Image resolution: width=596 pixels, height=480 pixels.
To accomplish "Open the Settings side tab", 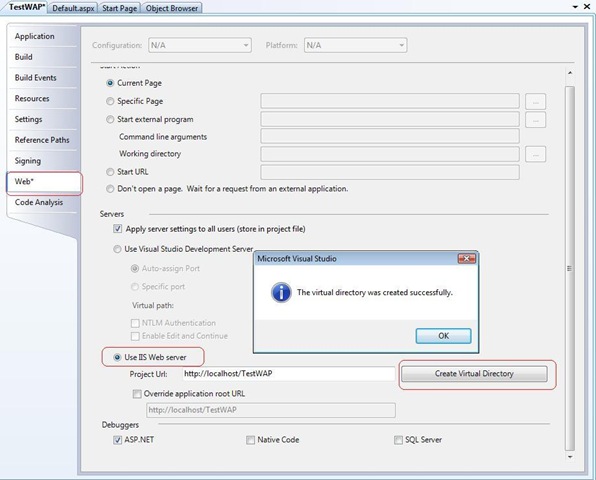I will coord(43,119).
